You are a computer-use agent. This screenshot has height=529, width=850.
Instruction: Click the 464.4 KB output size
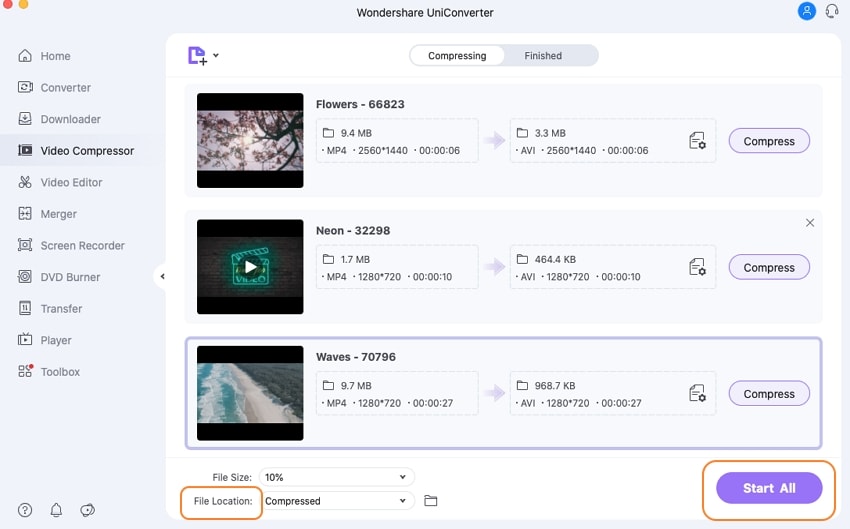pyautogui.click(x=555, y=259)
